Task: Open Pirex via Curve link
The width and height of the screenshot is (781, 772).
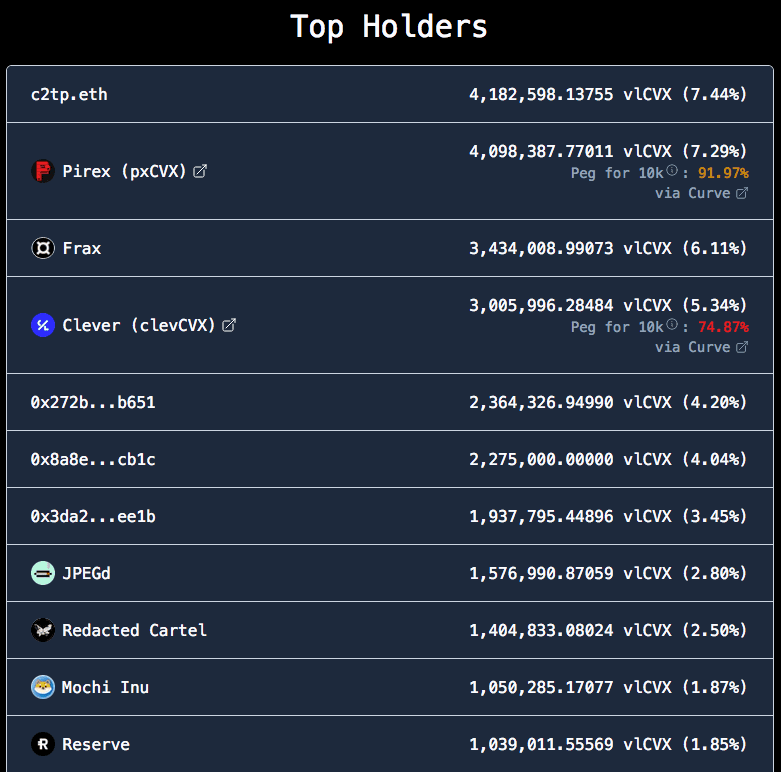Action: click(701, 193)
